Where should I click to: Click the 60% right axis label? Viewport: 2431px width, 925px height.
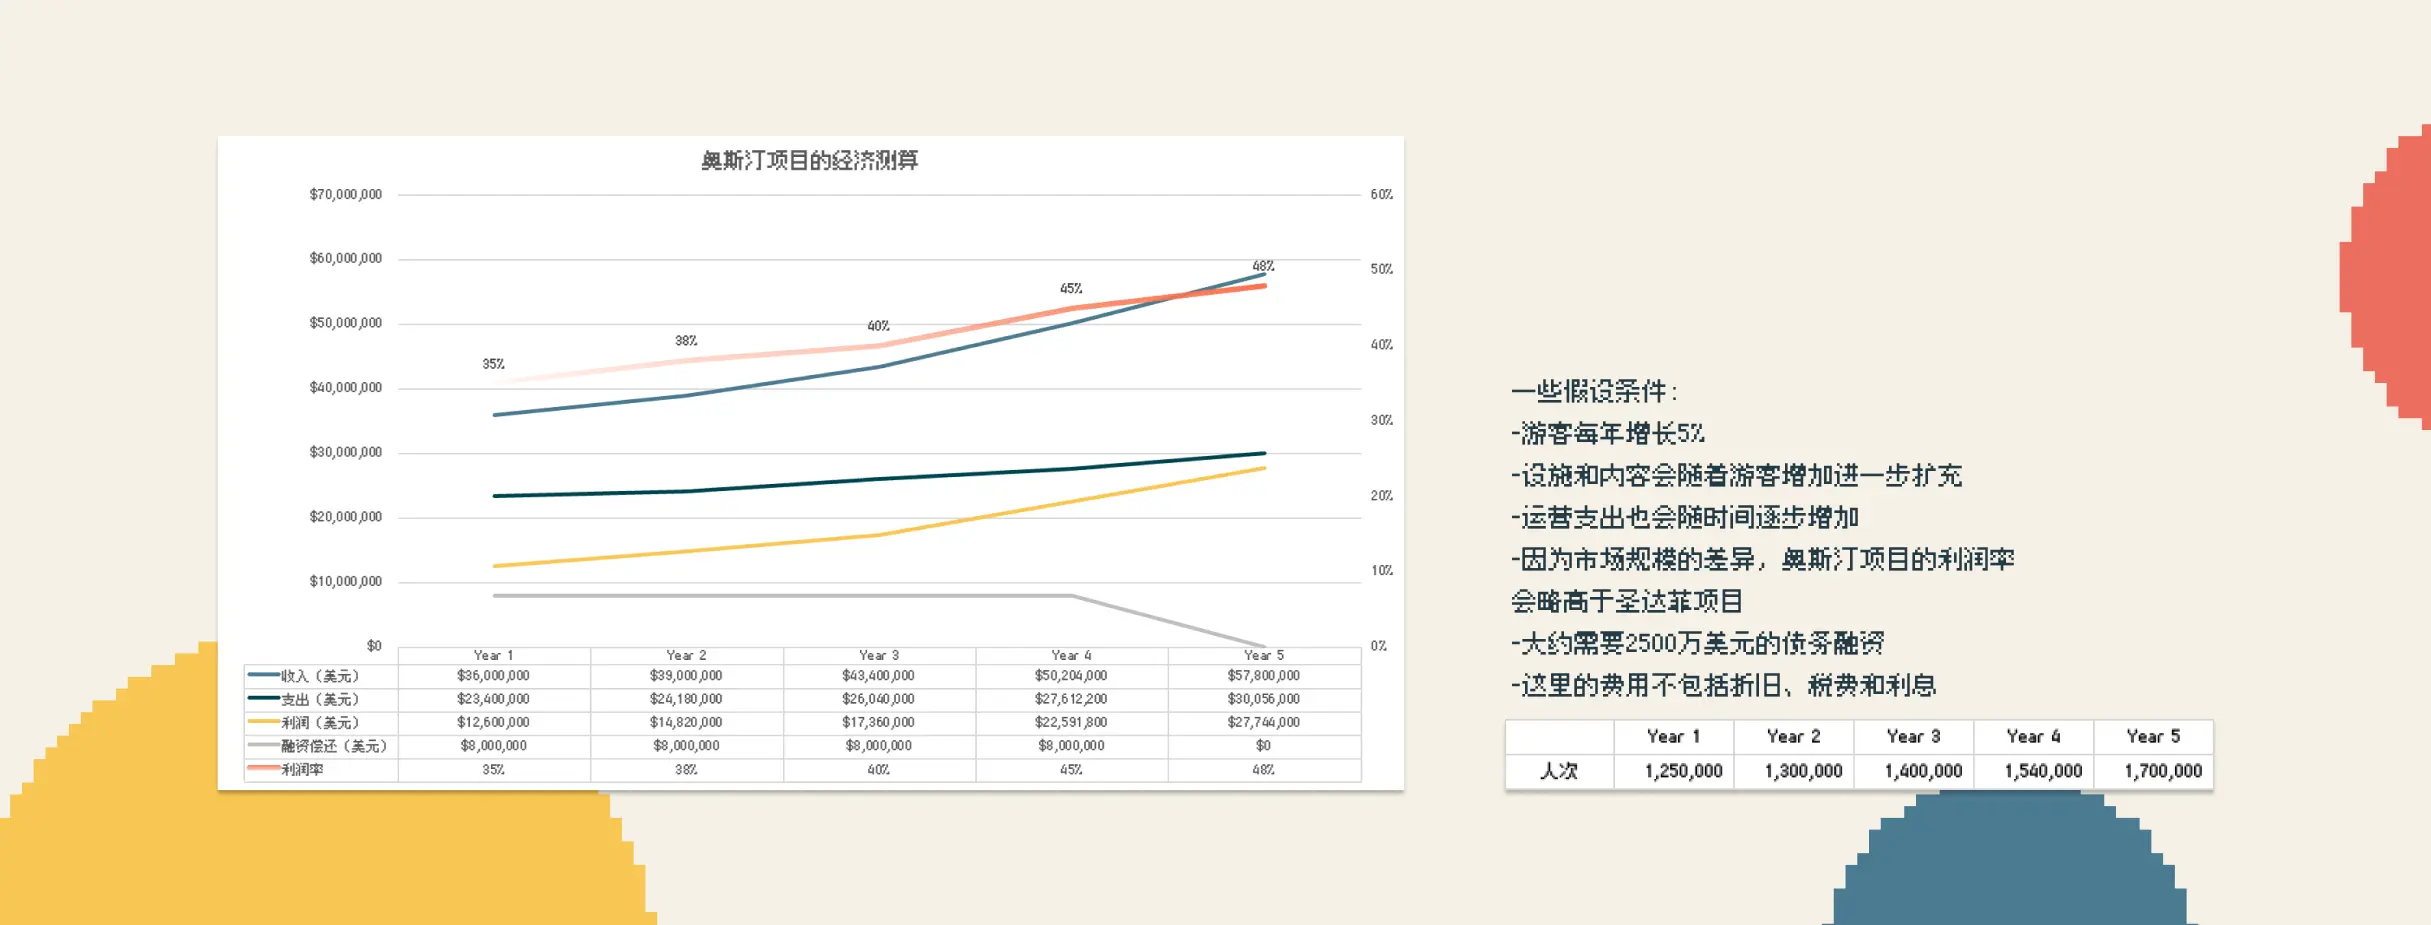pyautogui.click(x=1381, y=194)
